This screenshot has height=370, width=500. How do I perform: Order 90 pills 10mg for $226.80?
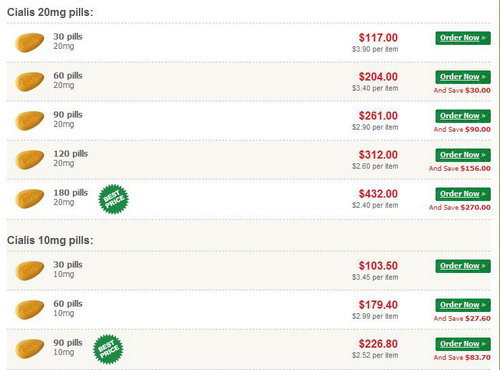pyautogui.click(x=463, y=344)
